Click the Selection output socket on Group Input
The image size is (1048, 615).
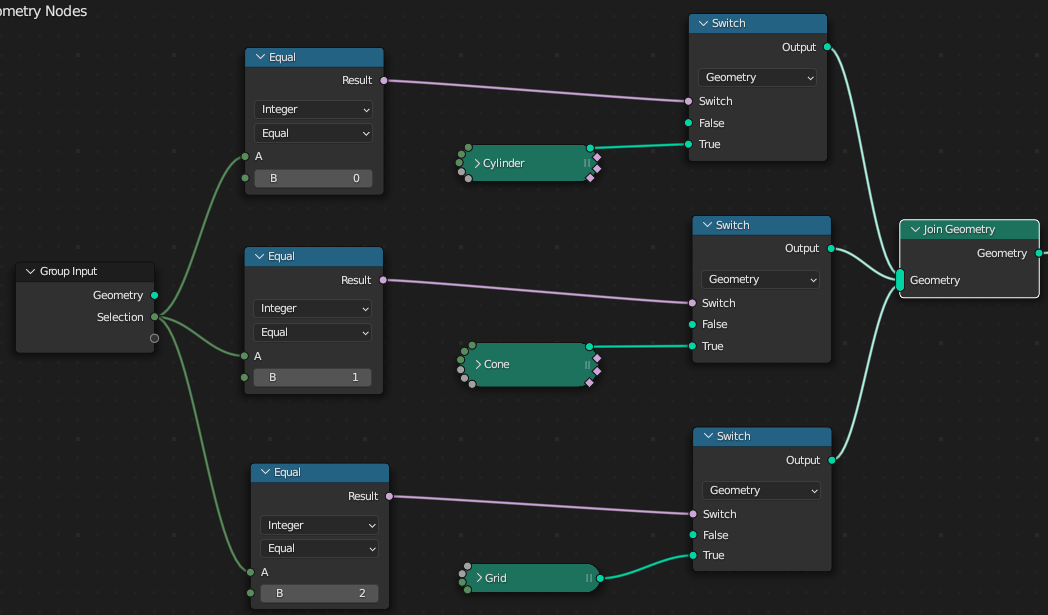154,317
